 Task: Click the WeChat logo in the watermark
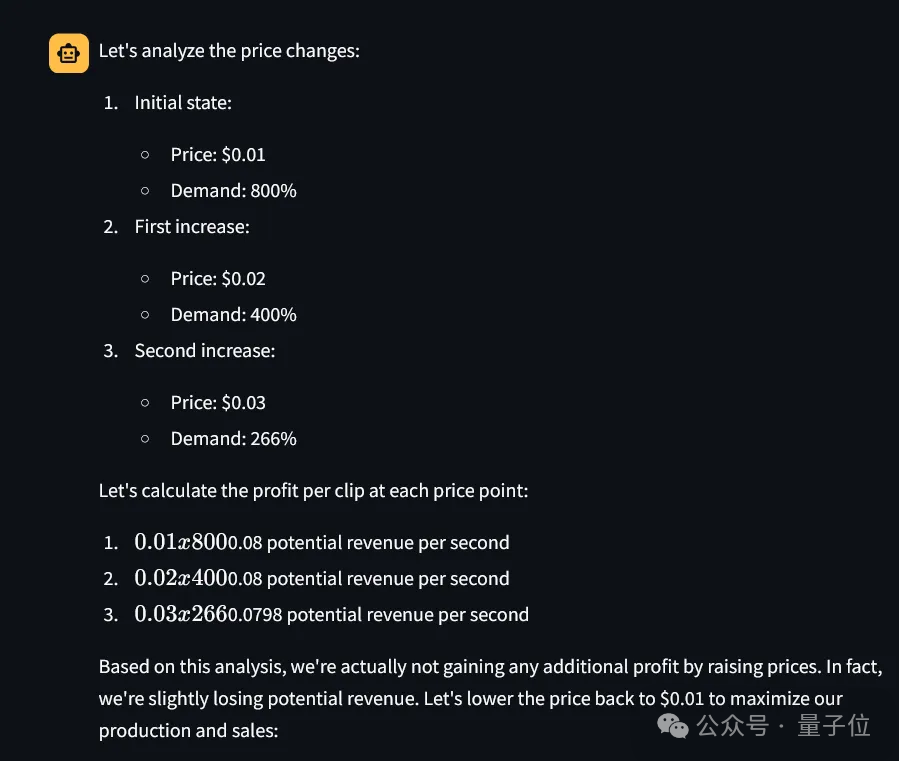[673, 725]
